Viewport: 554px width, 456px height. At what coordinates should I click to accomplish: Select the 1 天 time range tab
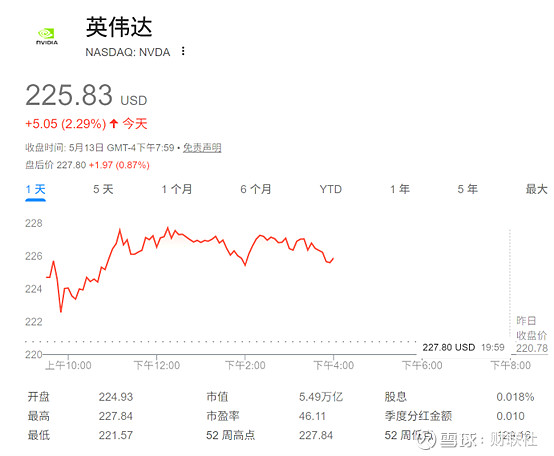point(35,189)
